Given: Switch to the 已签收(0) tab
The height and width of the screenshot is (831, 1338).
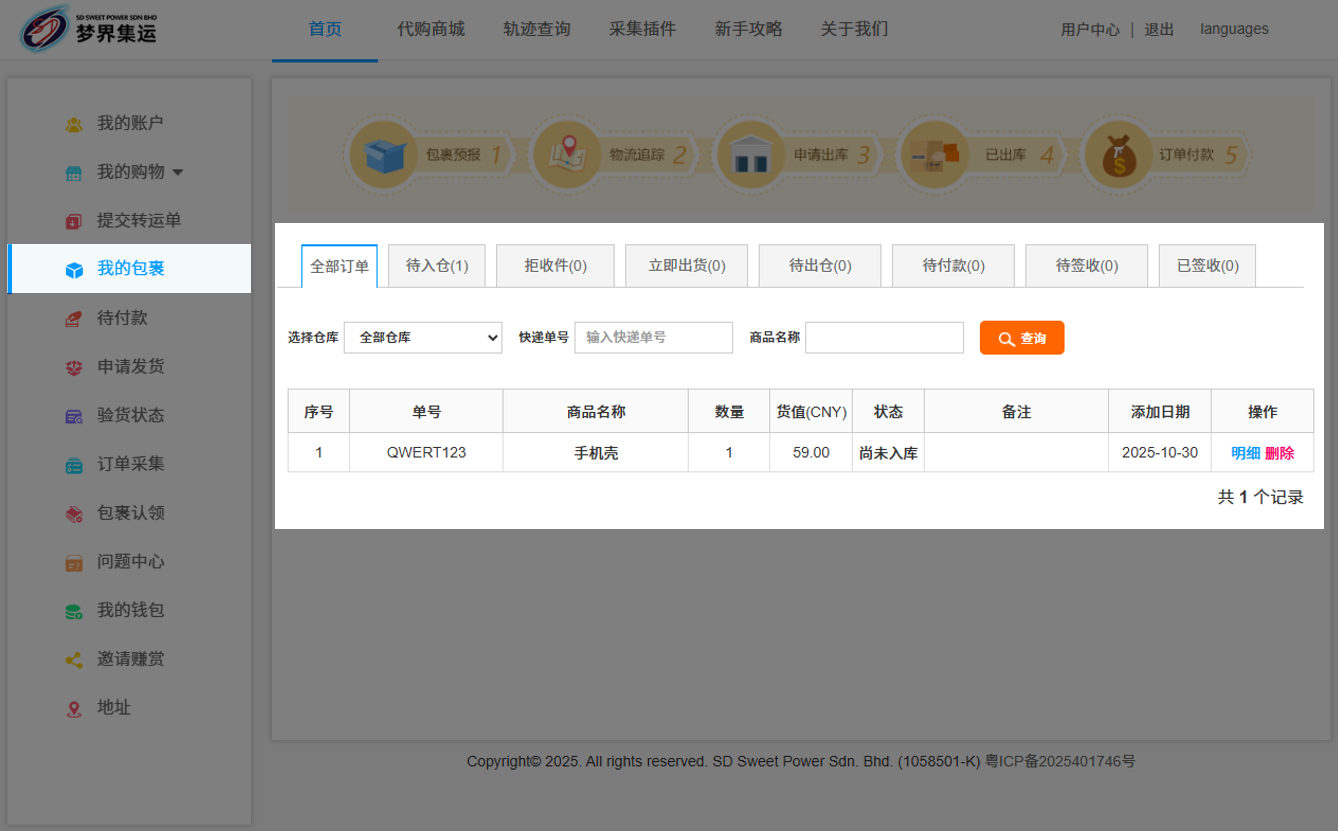Looking at the screenshot, I should click(x=1207, y=266).
